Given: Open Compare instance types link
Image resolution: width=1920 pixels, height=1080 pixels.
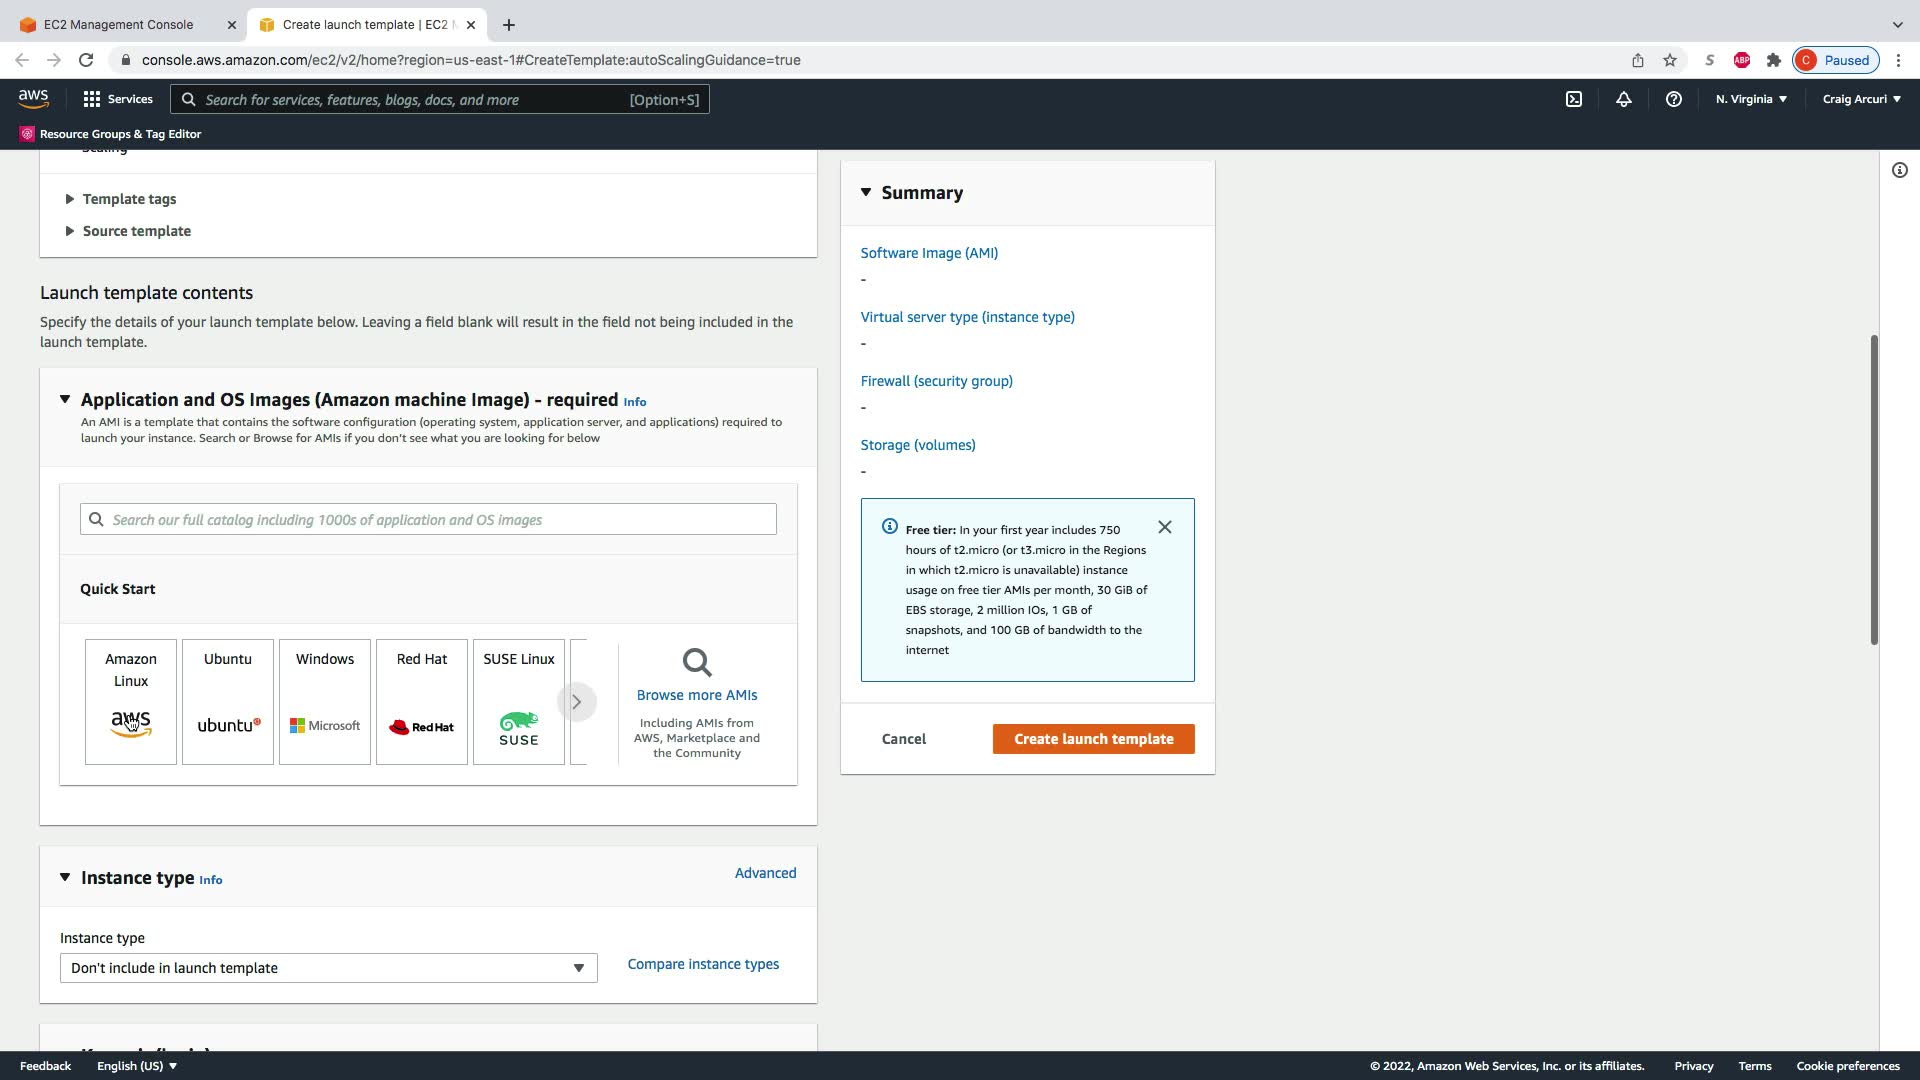Looking at the screenshot, I should [703, 964].
